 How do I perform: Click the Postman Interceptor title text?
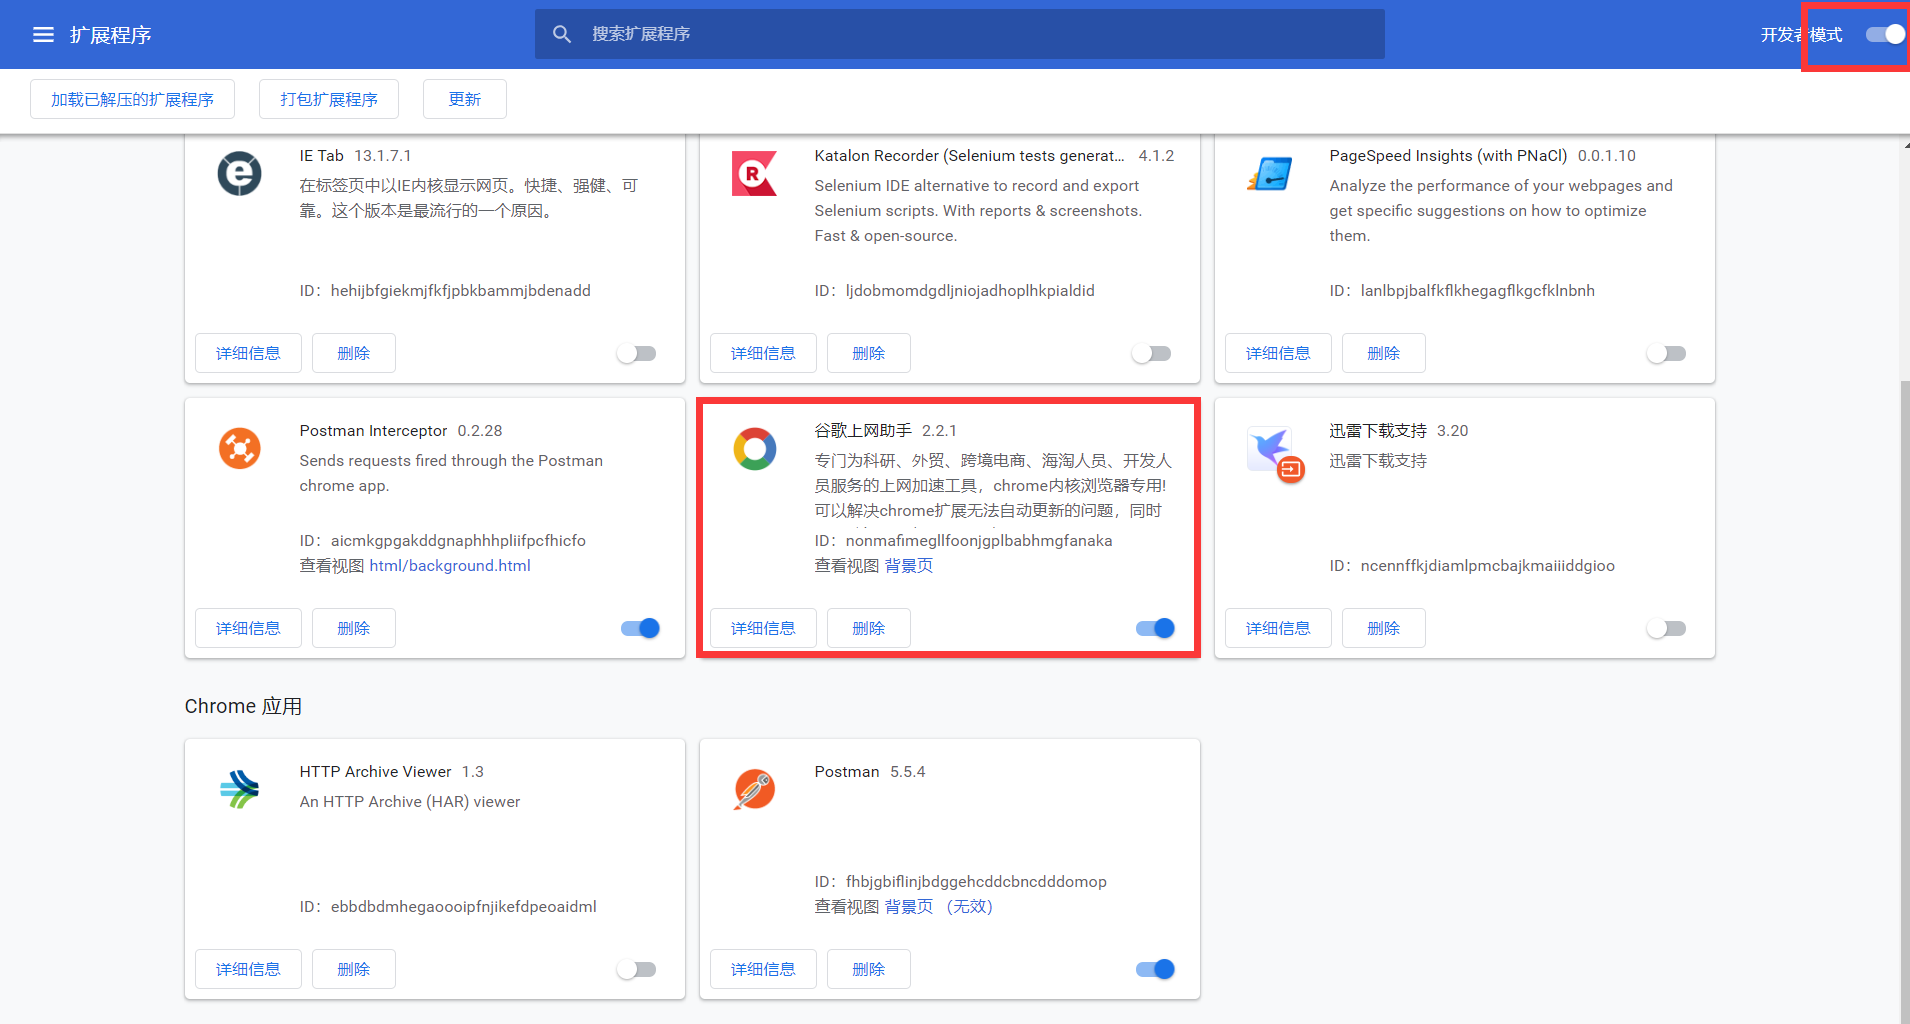pos(373,431)
